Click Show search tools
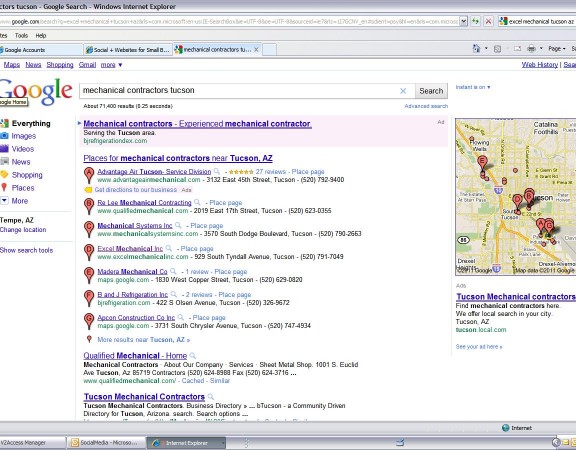This screenshot has height=450, width=576. click(x=26, y=250)
